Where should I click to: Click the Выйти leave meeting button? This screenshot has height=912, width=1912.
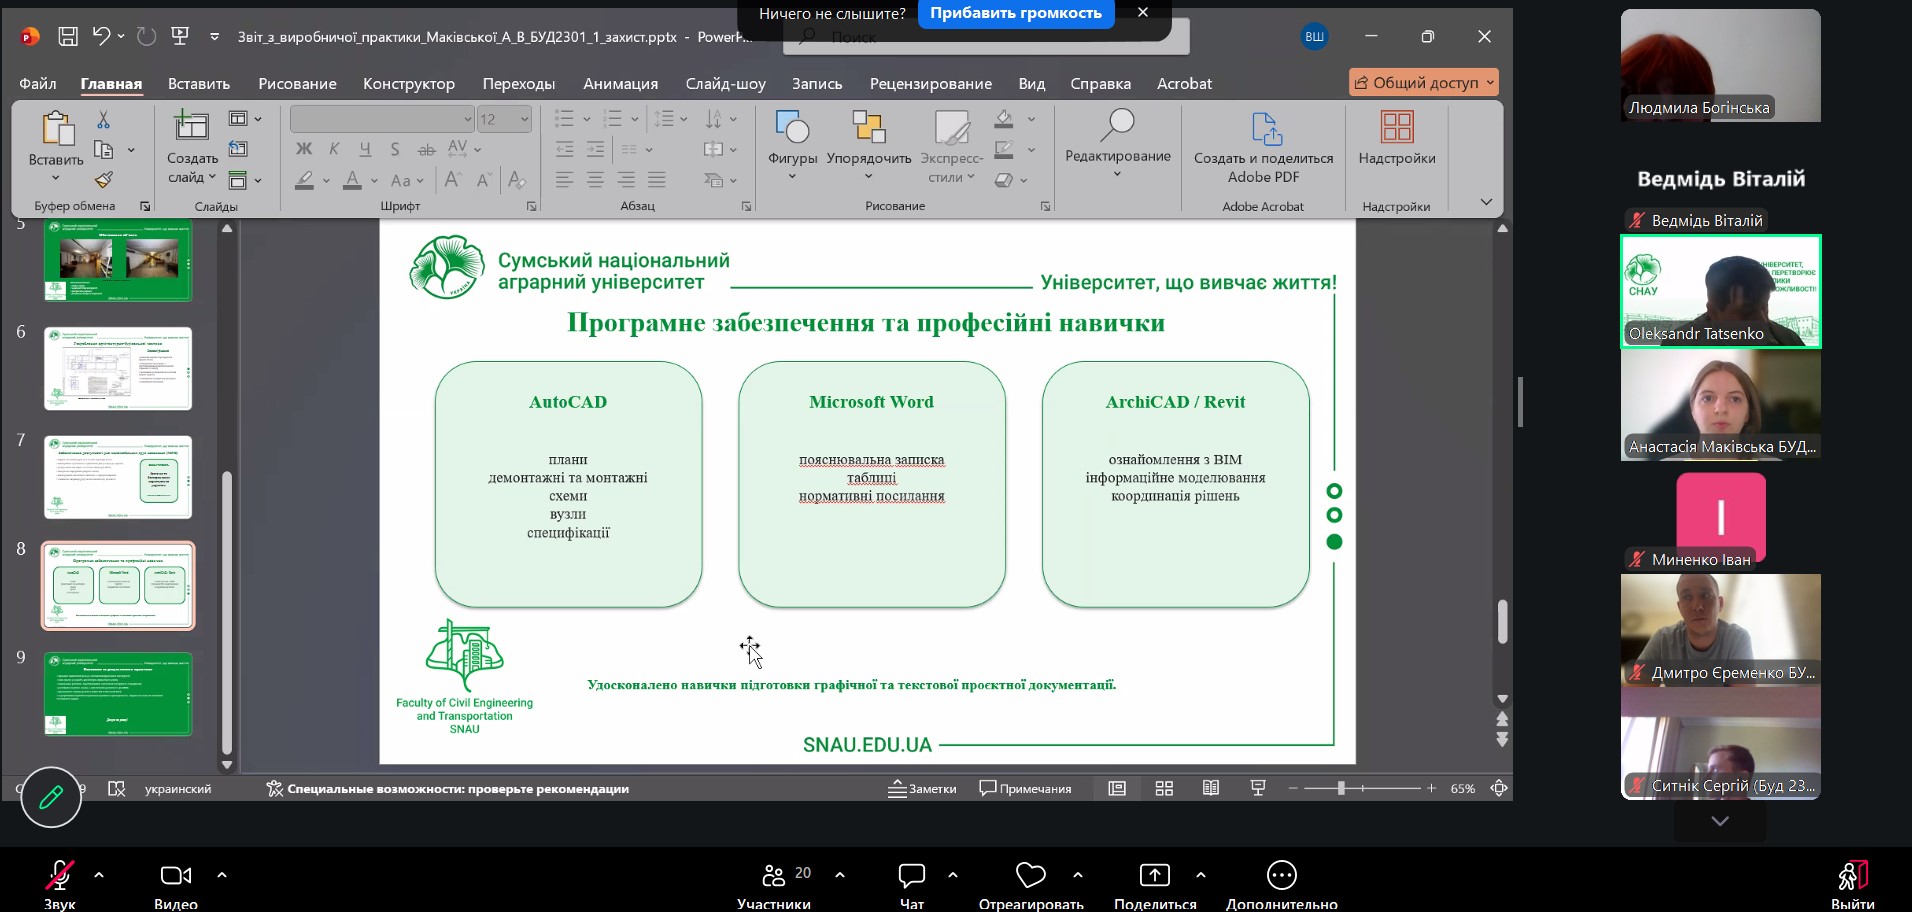coord(1852,884)
